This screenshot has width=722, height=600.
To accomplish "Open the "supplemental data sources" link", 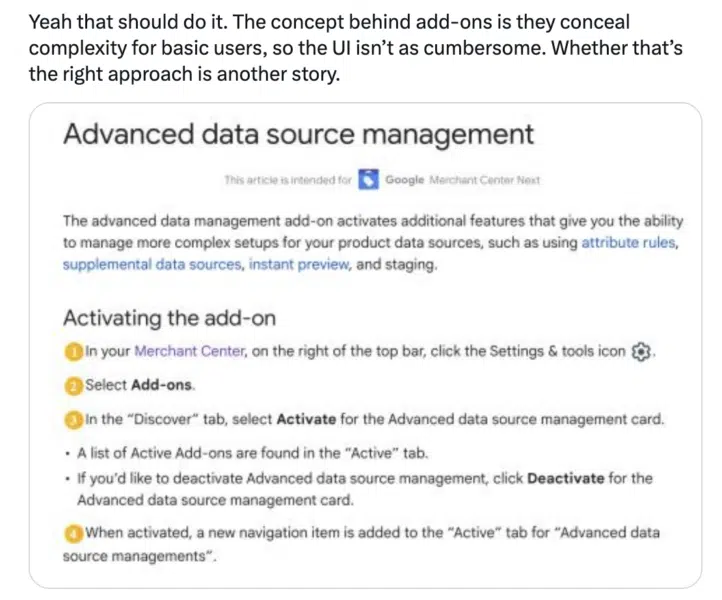I will [x=152, y=264].
